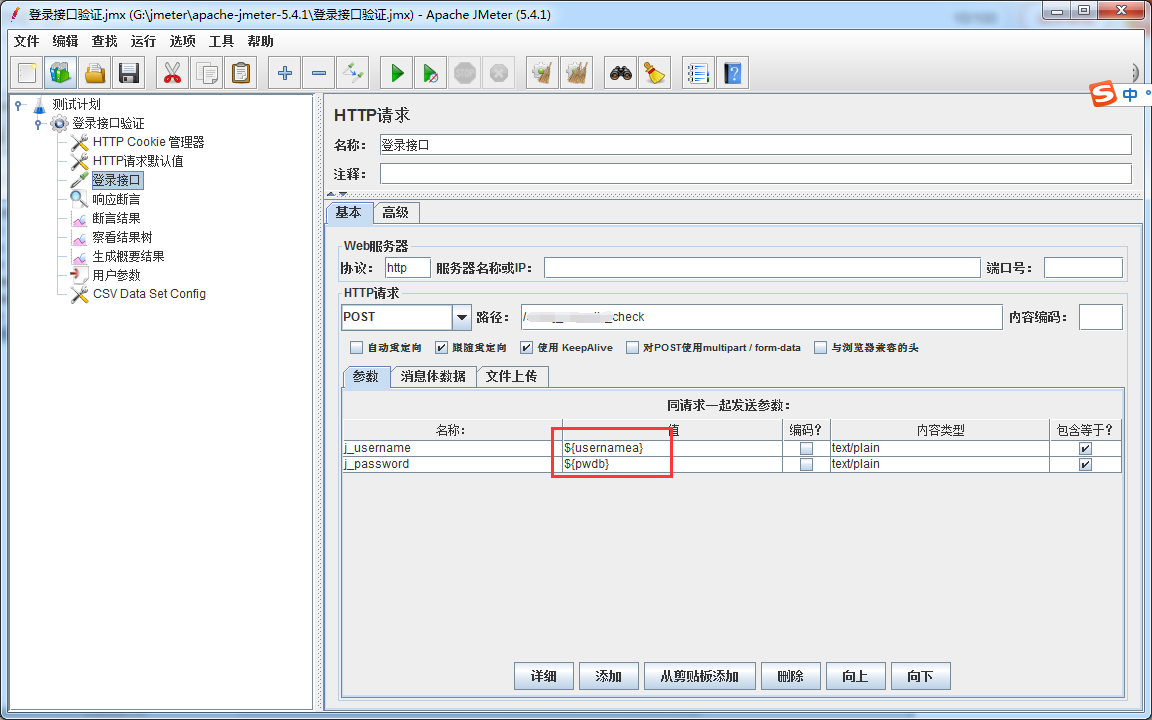Viewport: 1152px width, 720px height.
Task: Open the Function Helper list icon
Action: click(x=698, y=73)
